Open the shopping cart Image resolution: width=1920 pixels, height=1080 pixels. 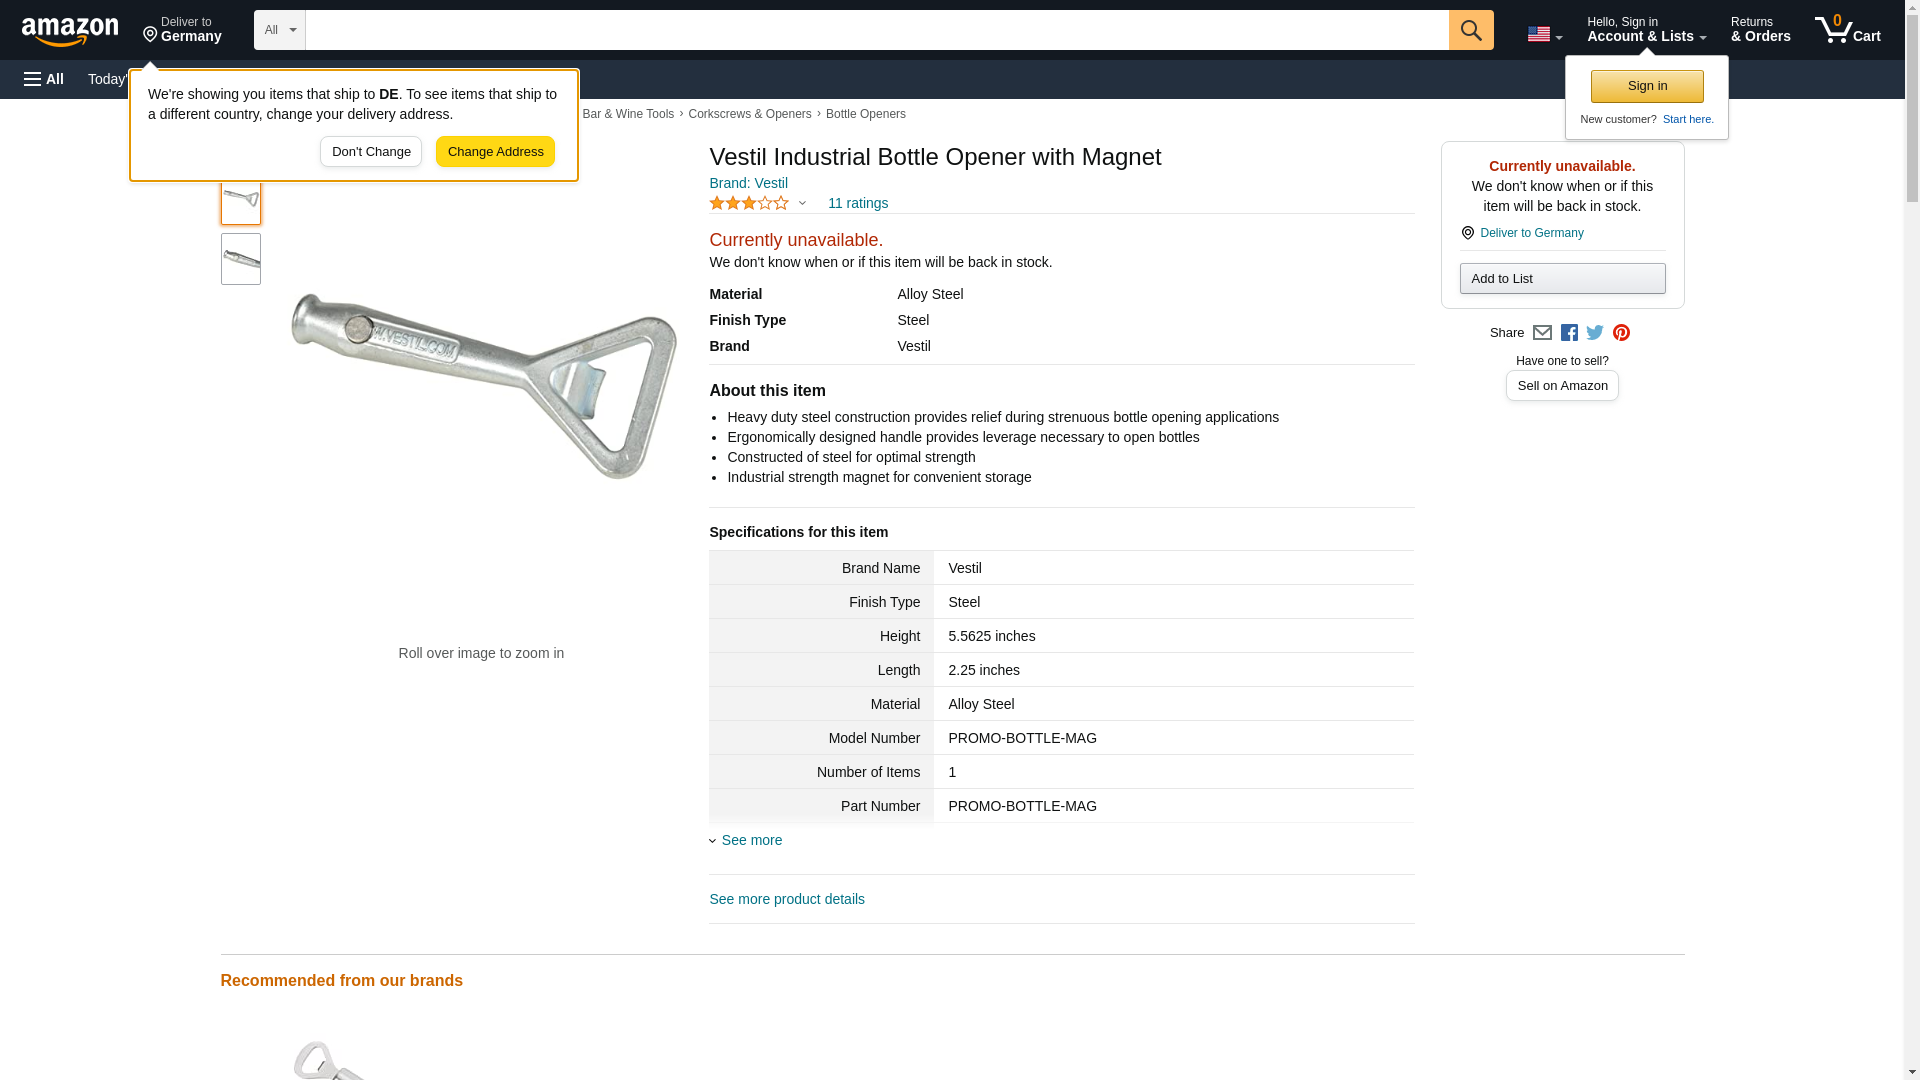pos(1847,30)
